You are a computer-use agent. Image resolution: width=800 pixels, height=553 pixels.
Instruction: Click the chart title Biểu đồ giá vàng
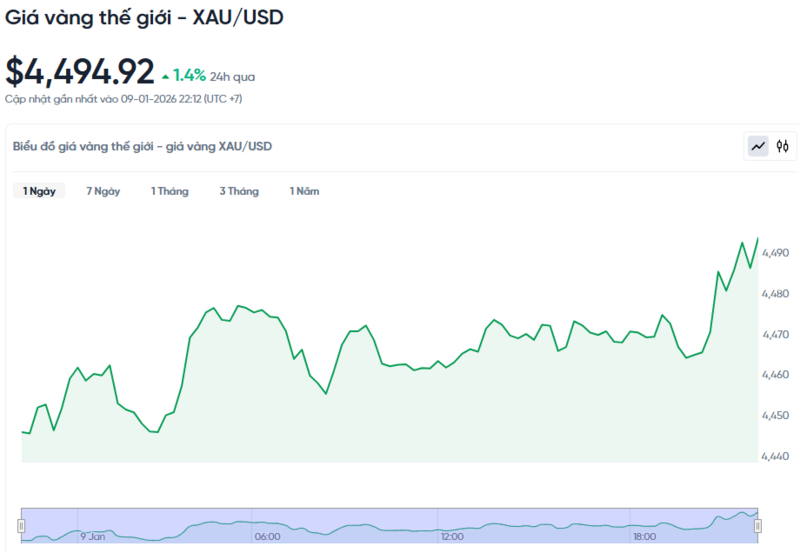pos(142,146)
